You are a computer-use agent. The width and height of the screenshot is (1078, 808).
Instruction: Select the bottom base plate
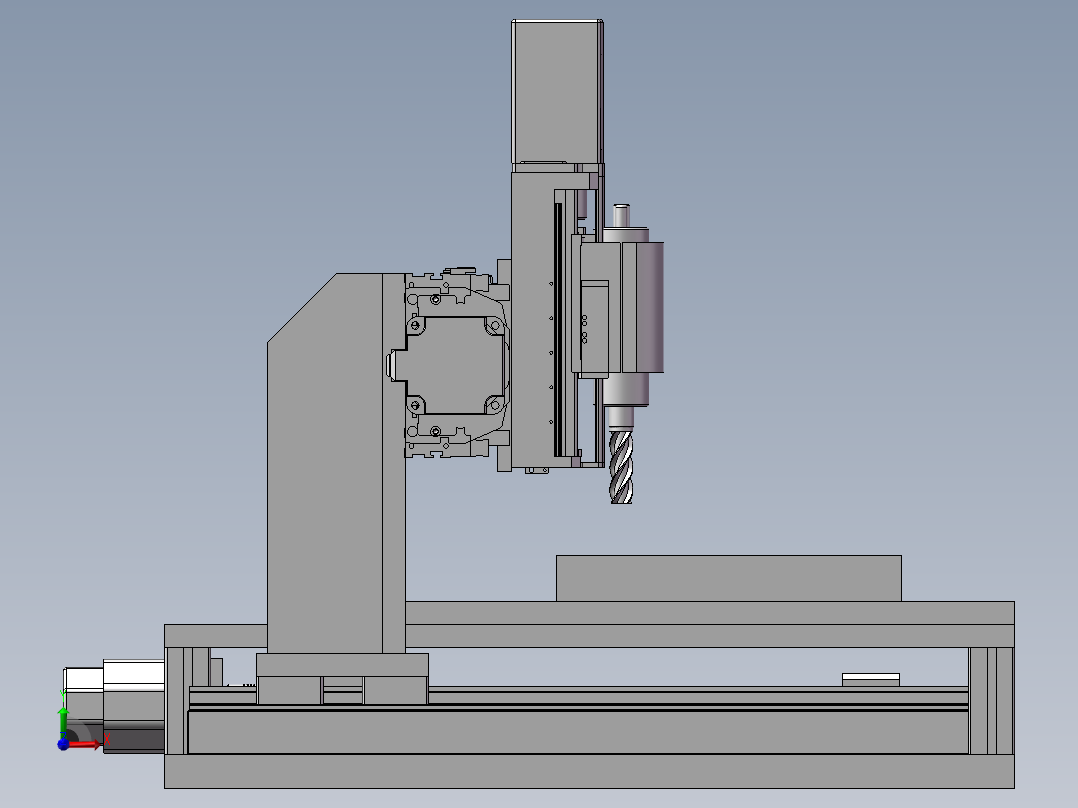click(x=589, y=771)
